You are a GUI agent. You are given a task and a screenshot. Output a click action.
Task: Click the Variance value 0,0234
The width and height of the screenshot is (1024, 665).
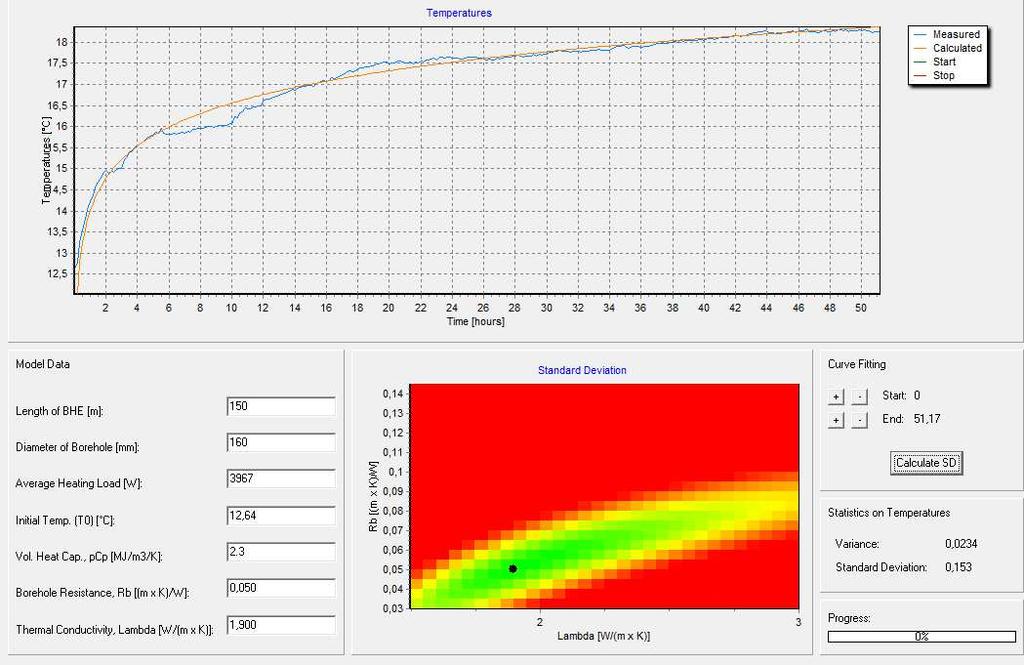[961, 543]
